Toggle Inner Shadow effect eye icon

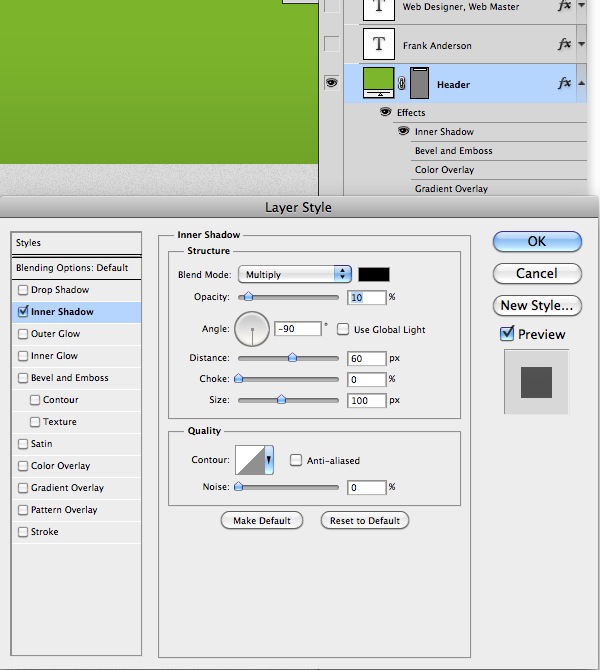[x=403, y=131]
